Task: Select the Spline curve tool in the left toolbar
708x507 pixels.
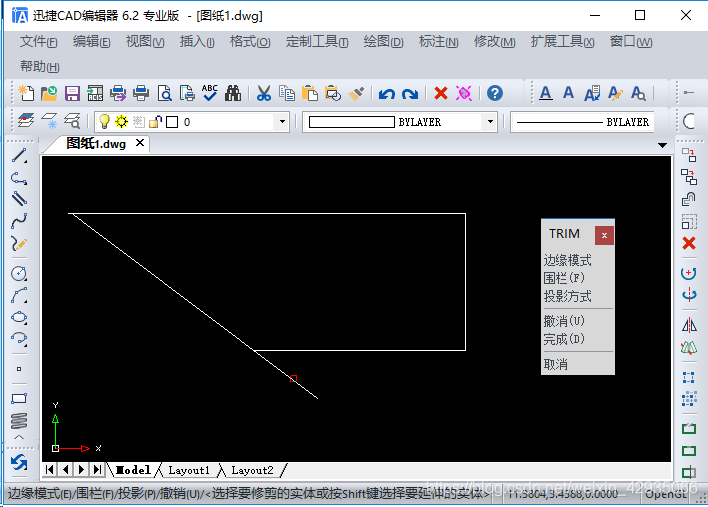Action: (19, 221)
